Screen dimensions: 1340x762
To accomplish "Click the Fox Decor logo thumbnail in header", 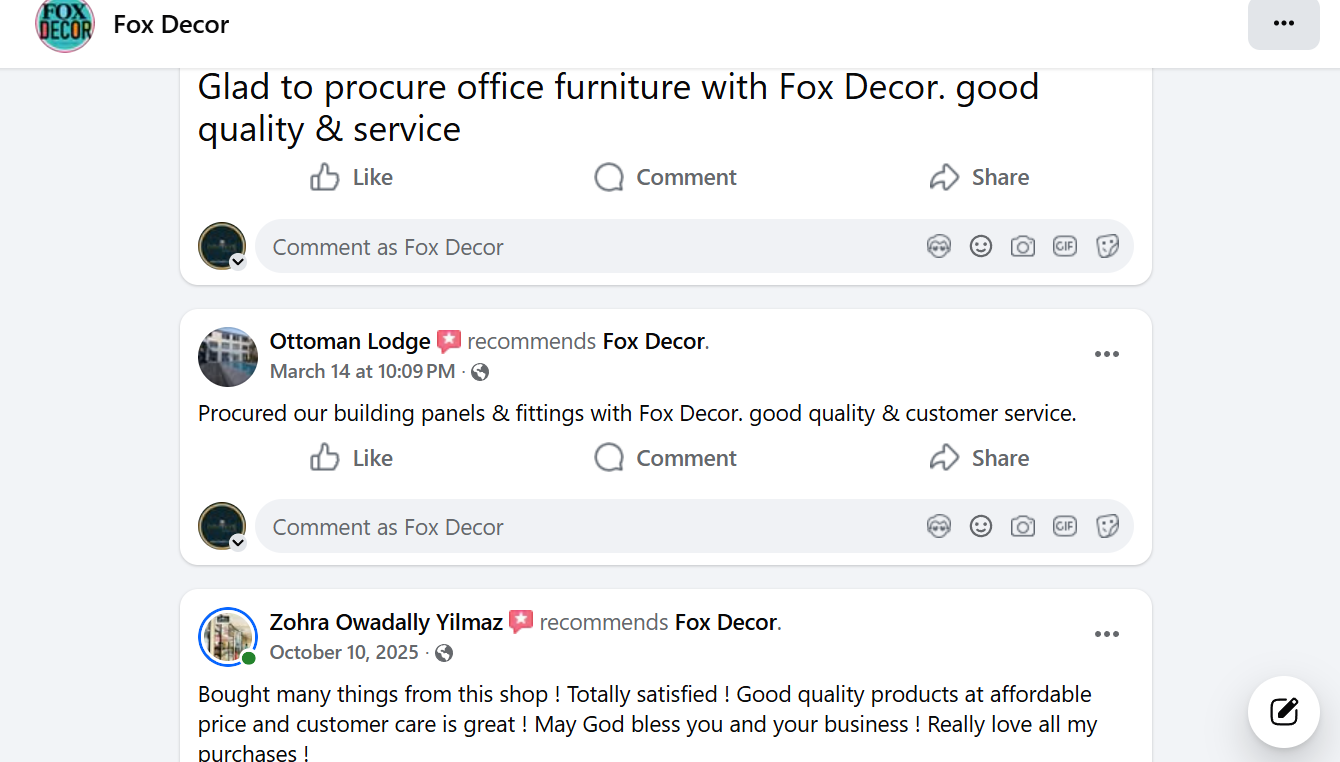I will (x=65, y=25).
